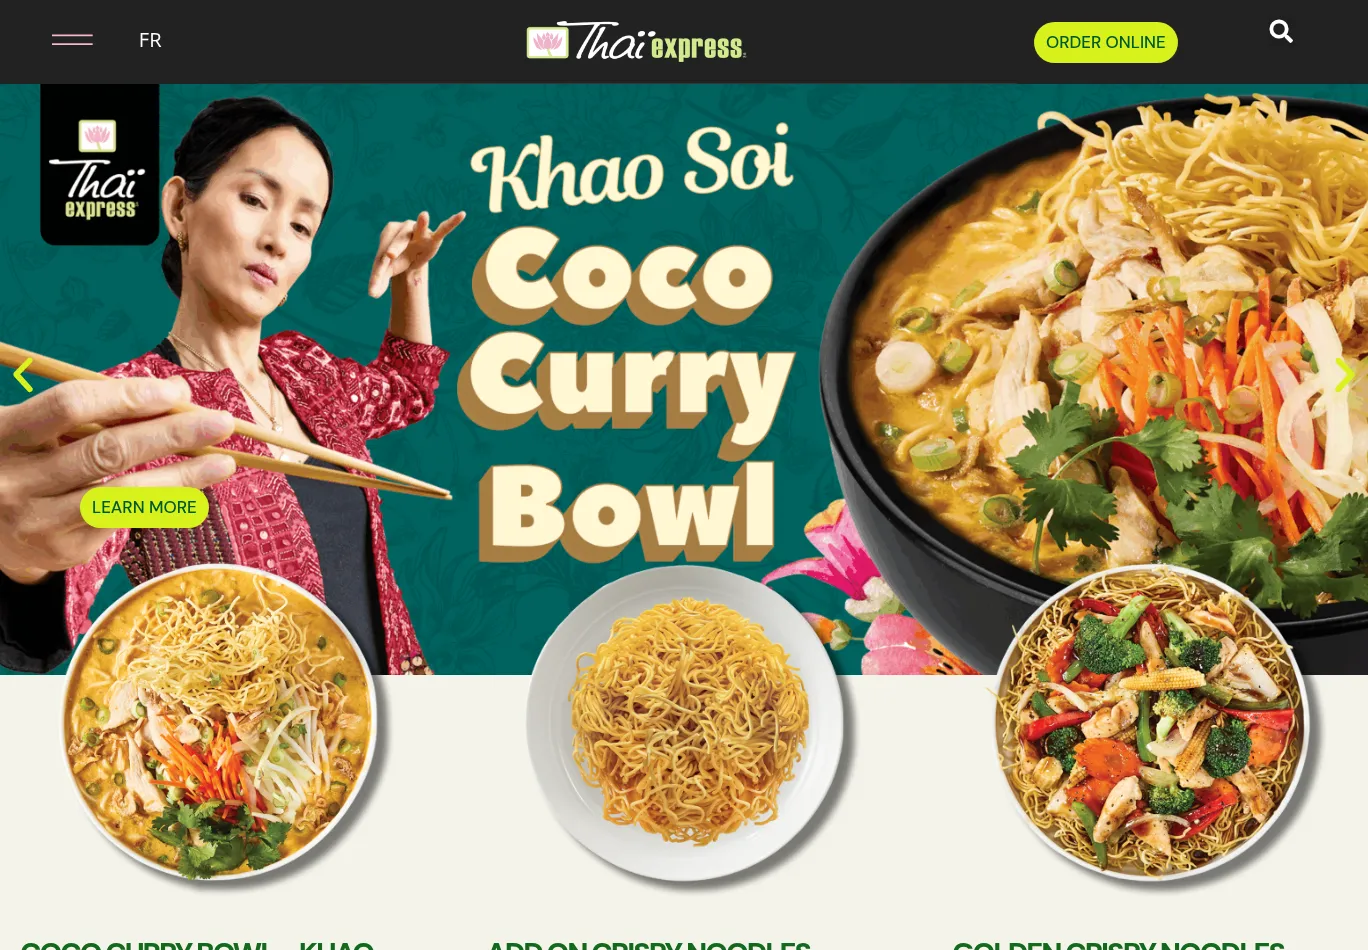Screen dimensions: 1368x950
Task: Click the search magnifier icon
Action: click(x=1281, y=32)
